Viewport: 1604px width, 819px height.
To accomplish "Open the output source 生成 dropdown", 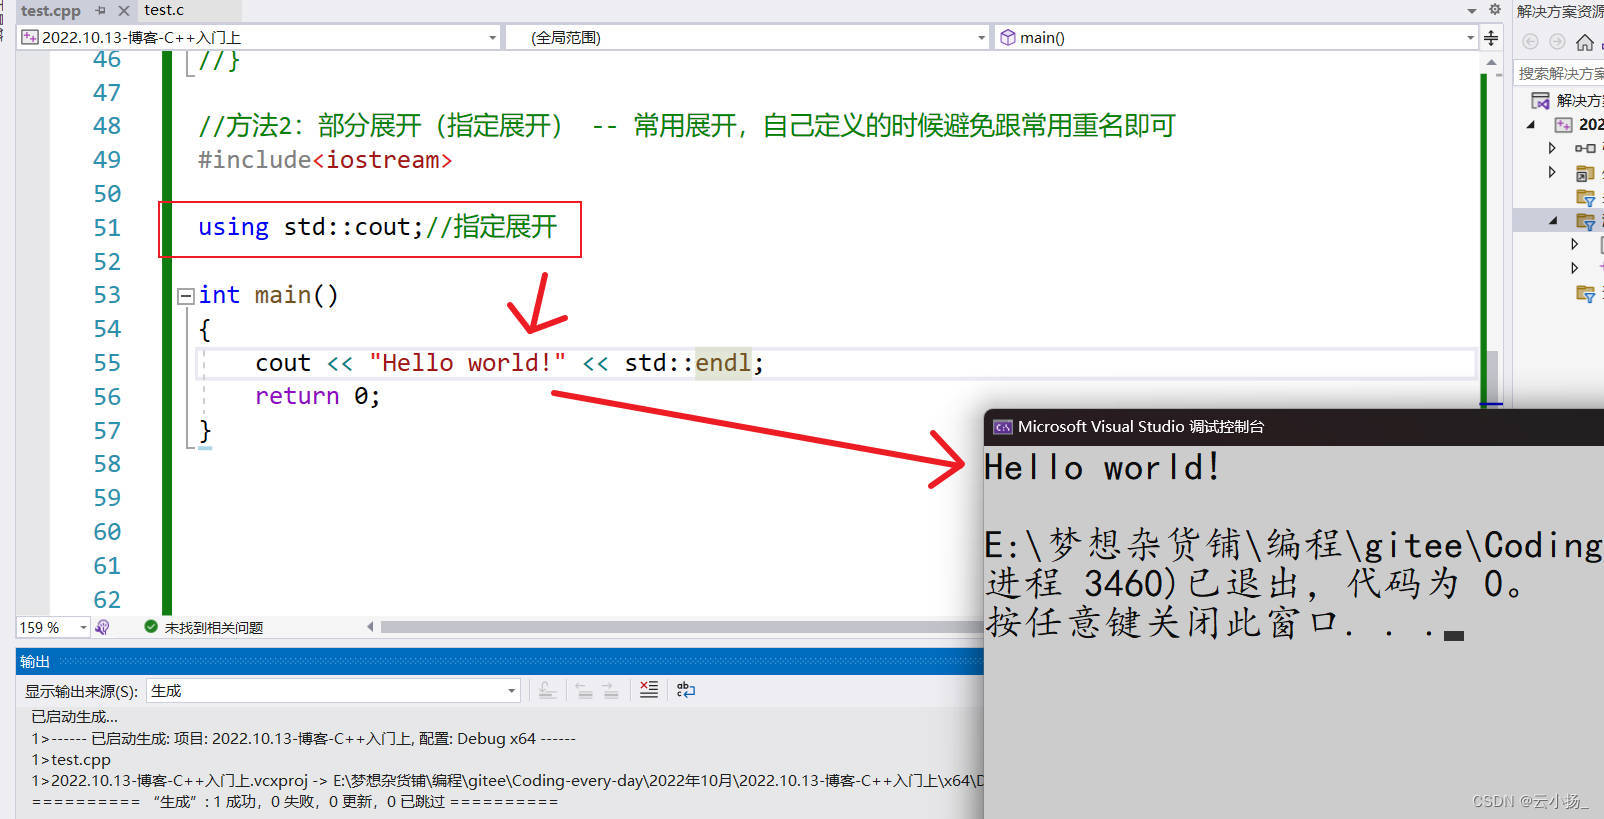I will click(334, 690).
